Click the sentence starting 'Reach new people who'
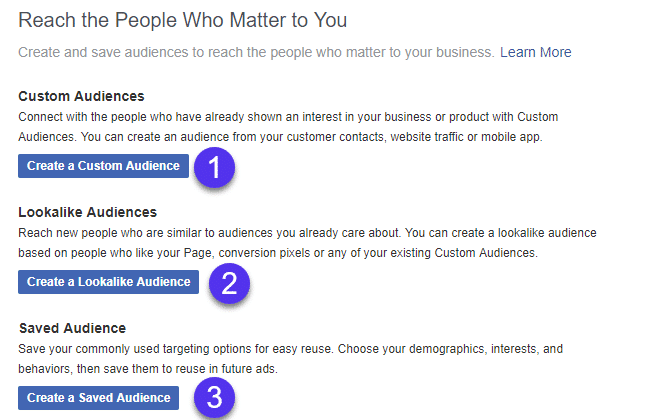 200,234
